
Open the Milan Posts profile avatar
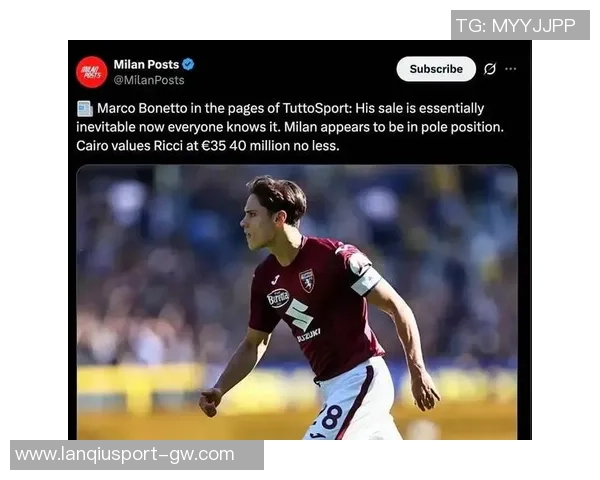[91, 72]
